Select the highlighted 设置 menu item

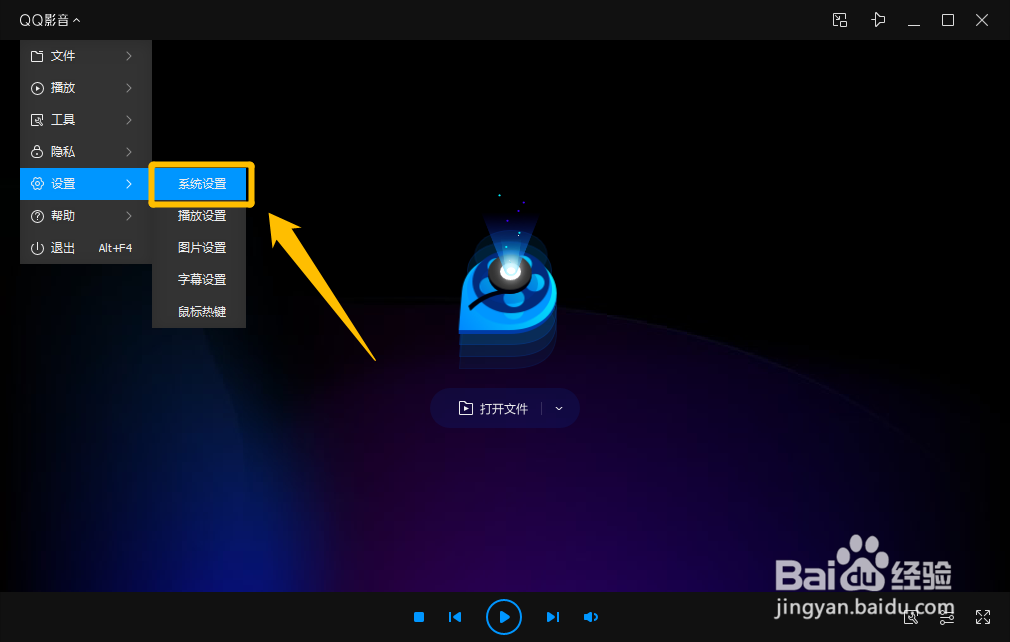[86, 184]
